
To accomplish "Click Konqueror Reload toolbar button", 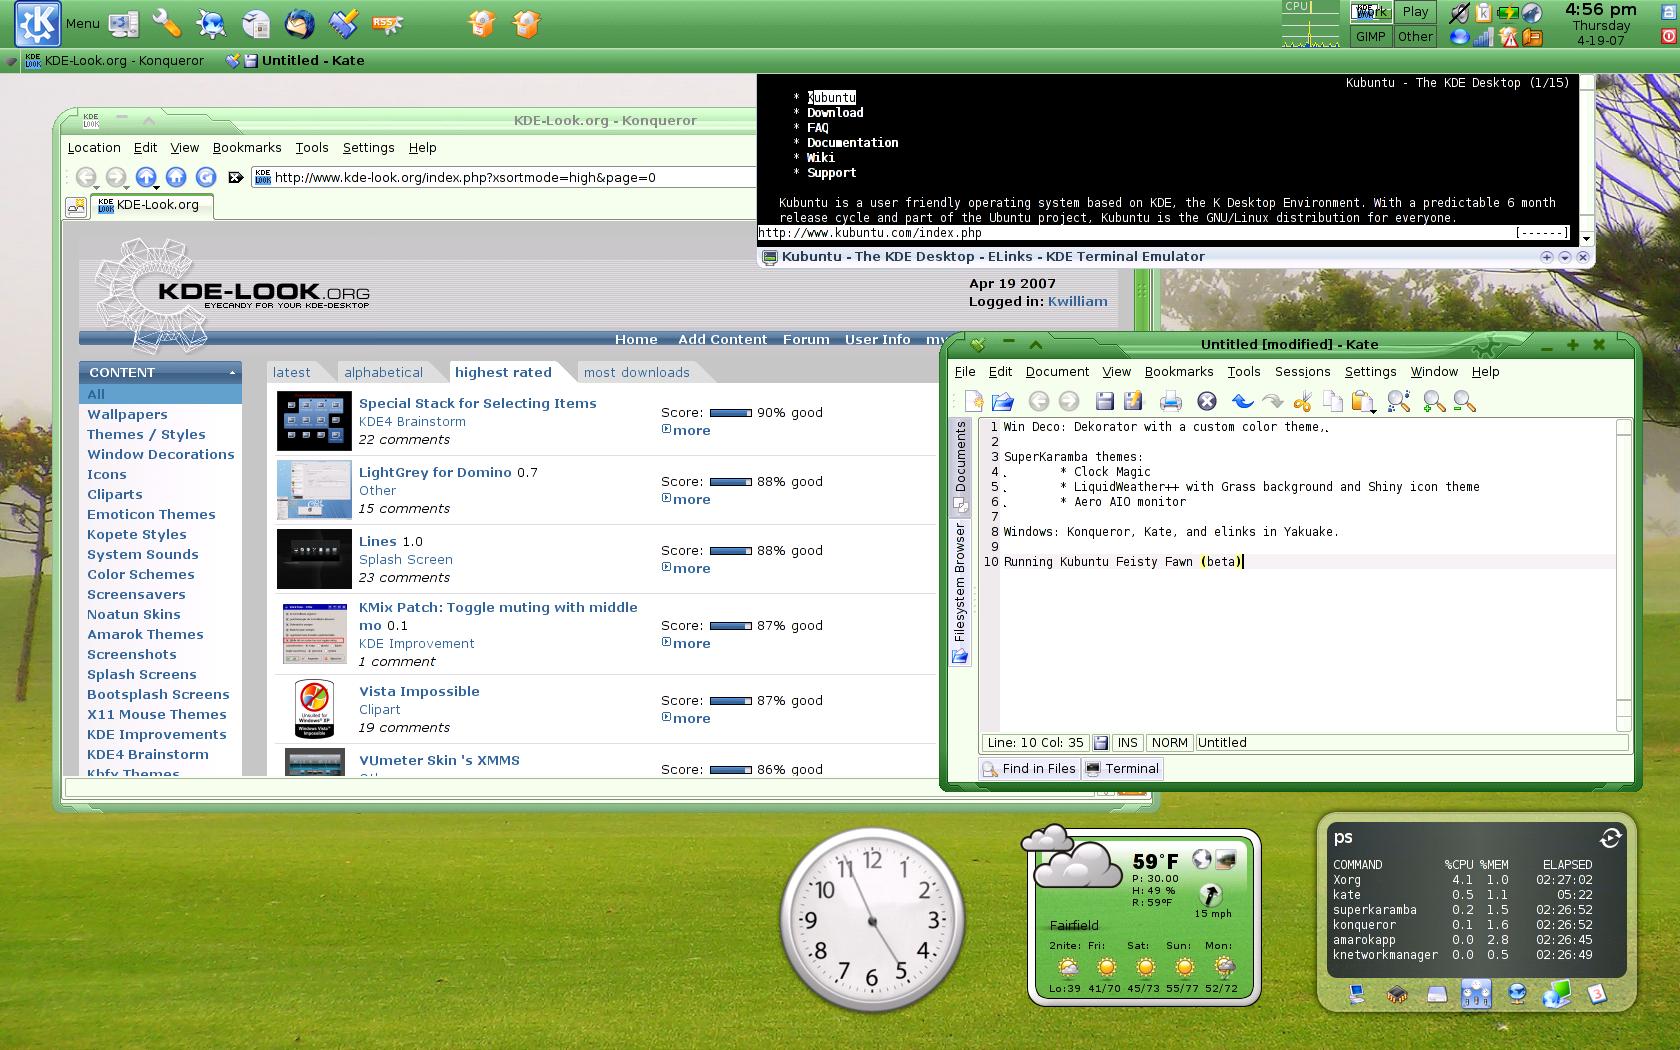I will tap(206, 177).
